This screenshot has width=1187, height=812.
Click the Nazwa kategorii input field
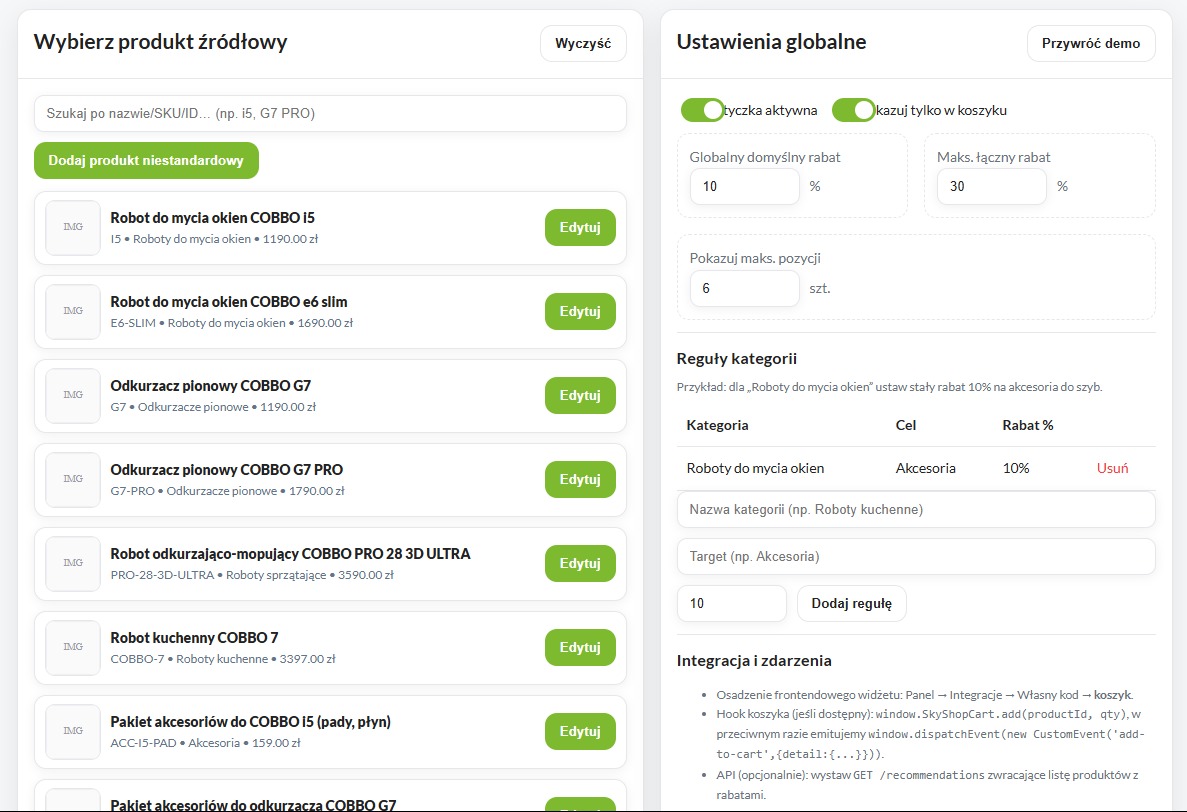(x=915, y=510)
